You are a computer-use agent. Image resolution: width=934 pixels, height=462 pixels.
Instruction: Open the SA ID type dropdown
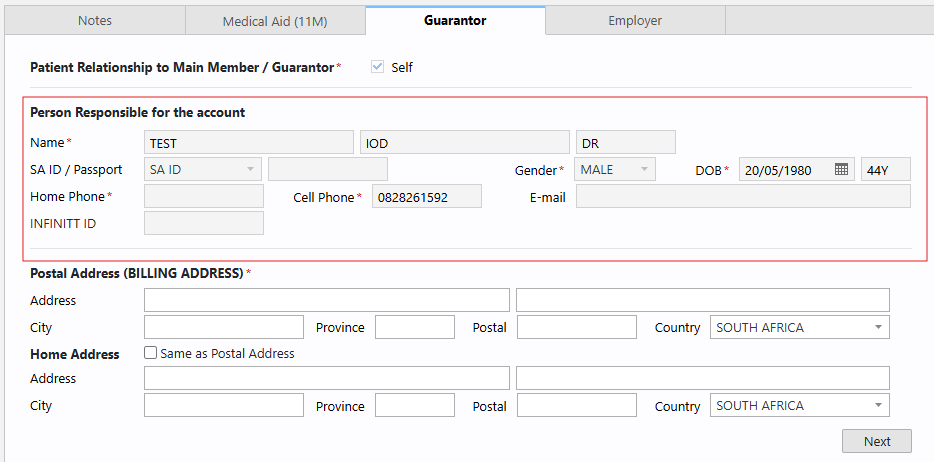pyautogui.click(x=203, y=169)
